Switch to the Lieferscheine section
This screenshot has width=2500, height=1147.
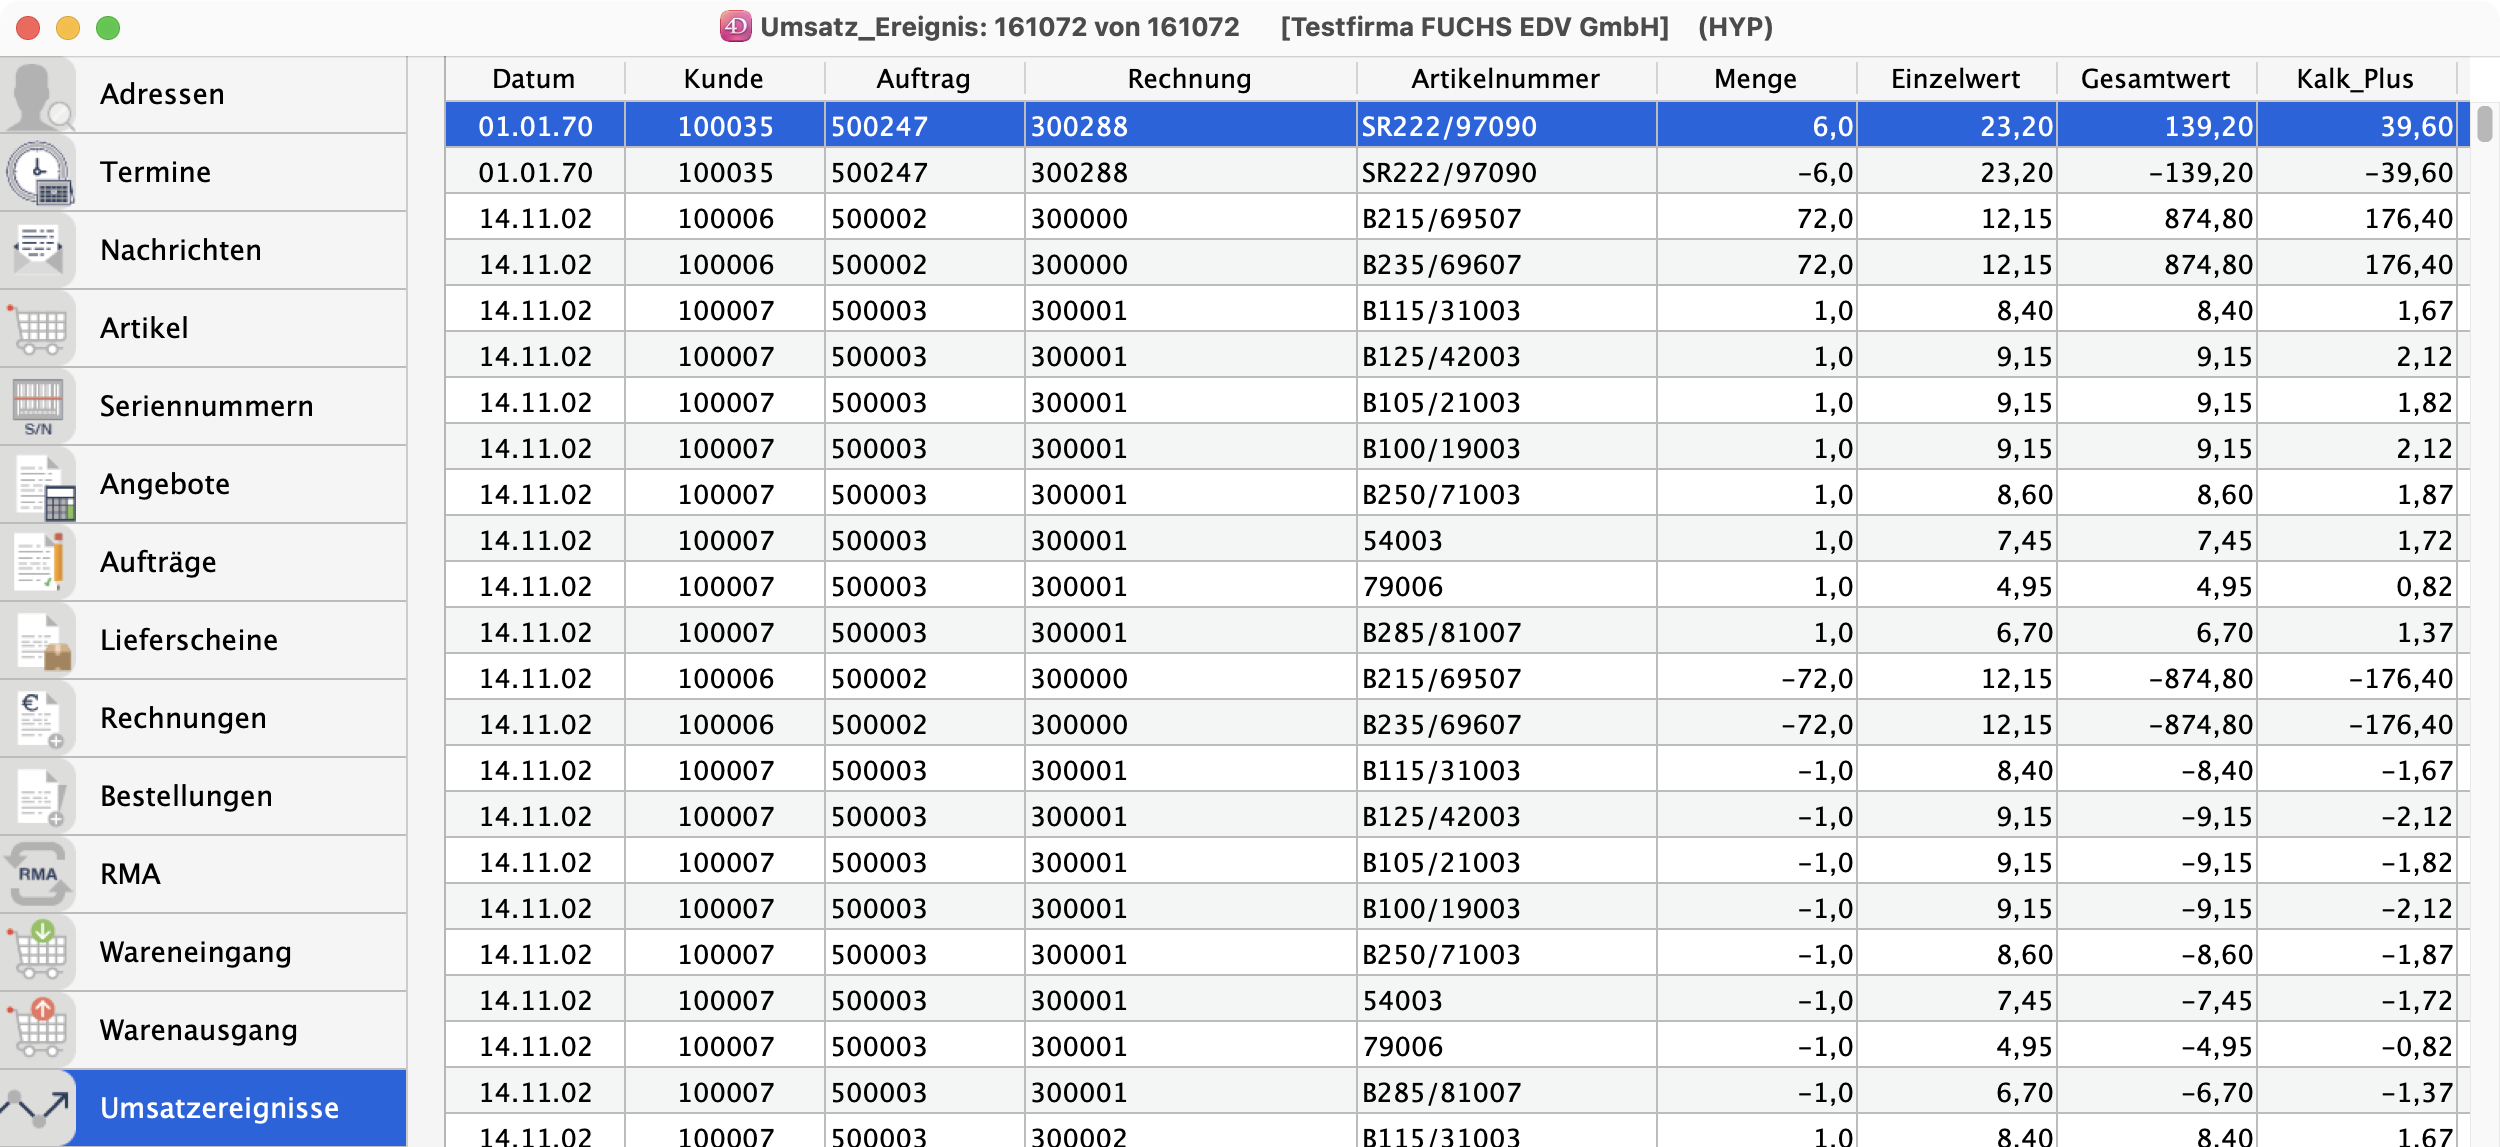click(x=188, y=640)
